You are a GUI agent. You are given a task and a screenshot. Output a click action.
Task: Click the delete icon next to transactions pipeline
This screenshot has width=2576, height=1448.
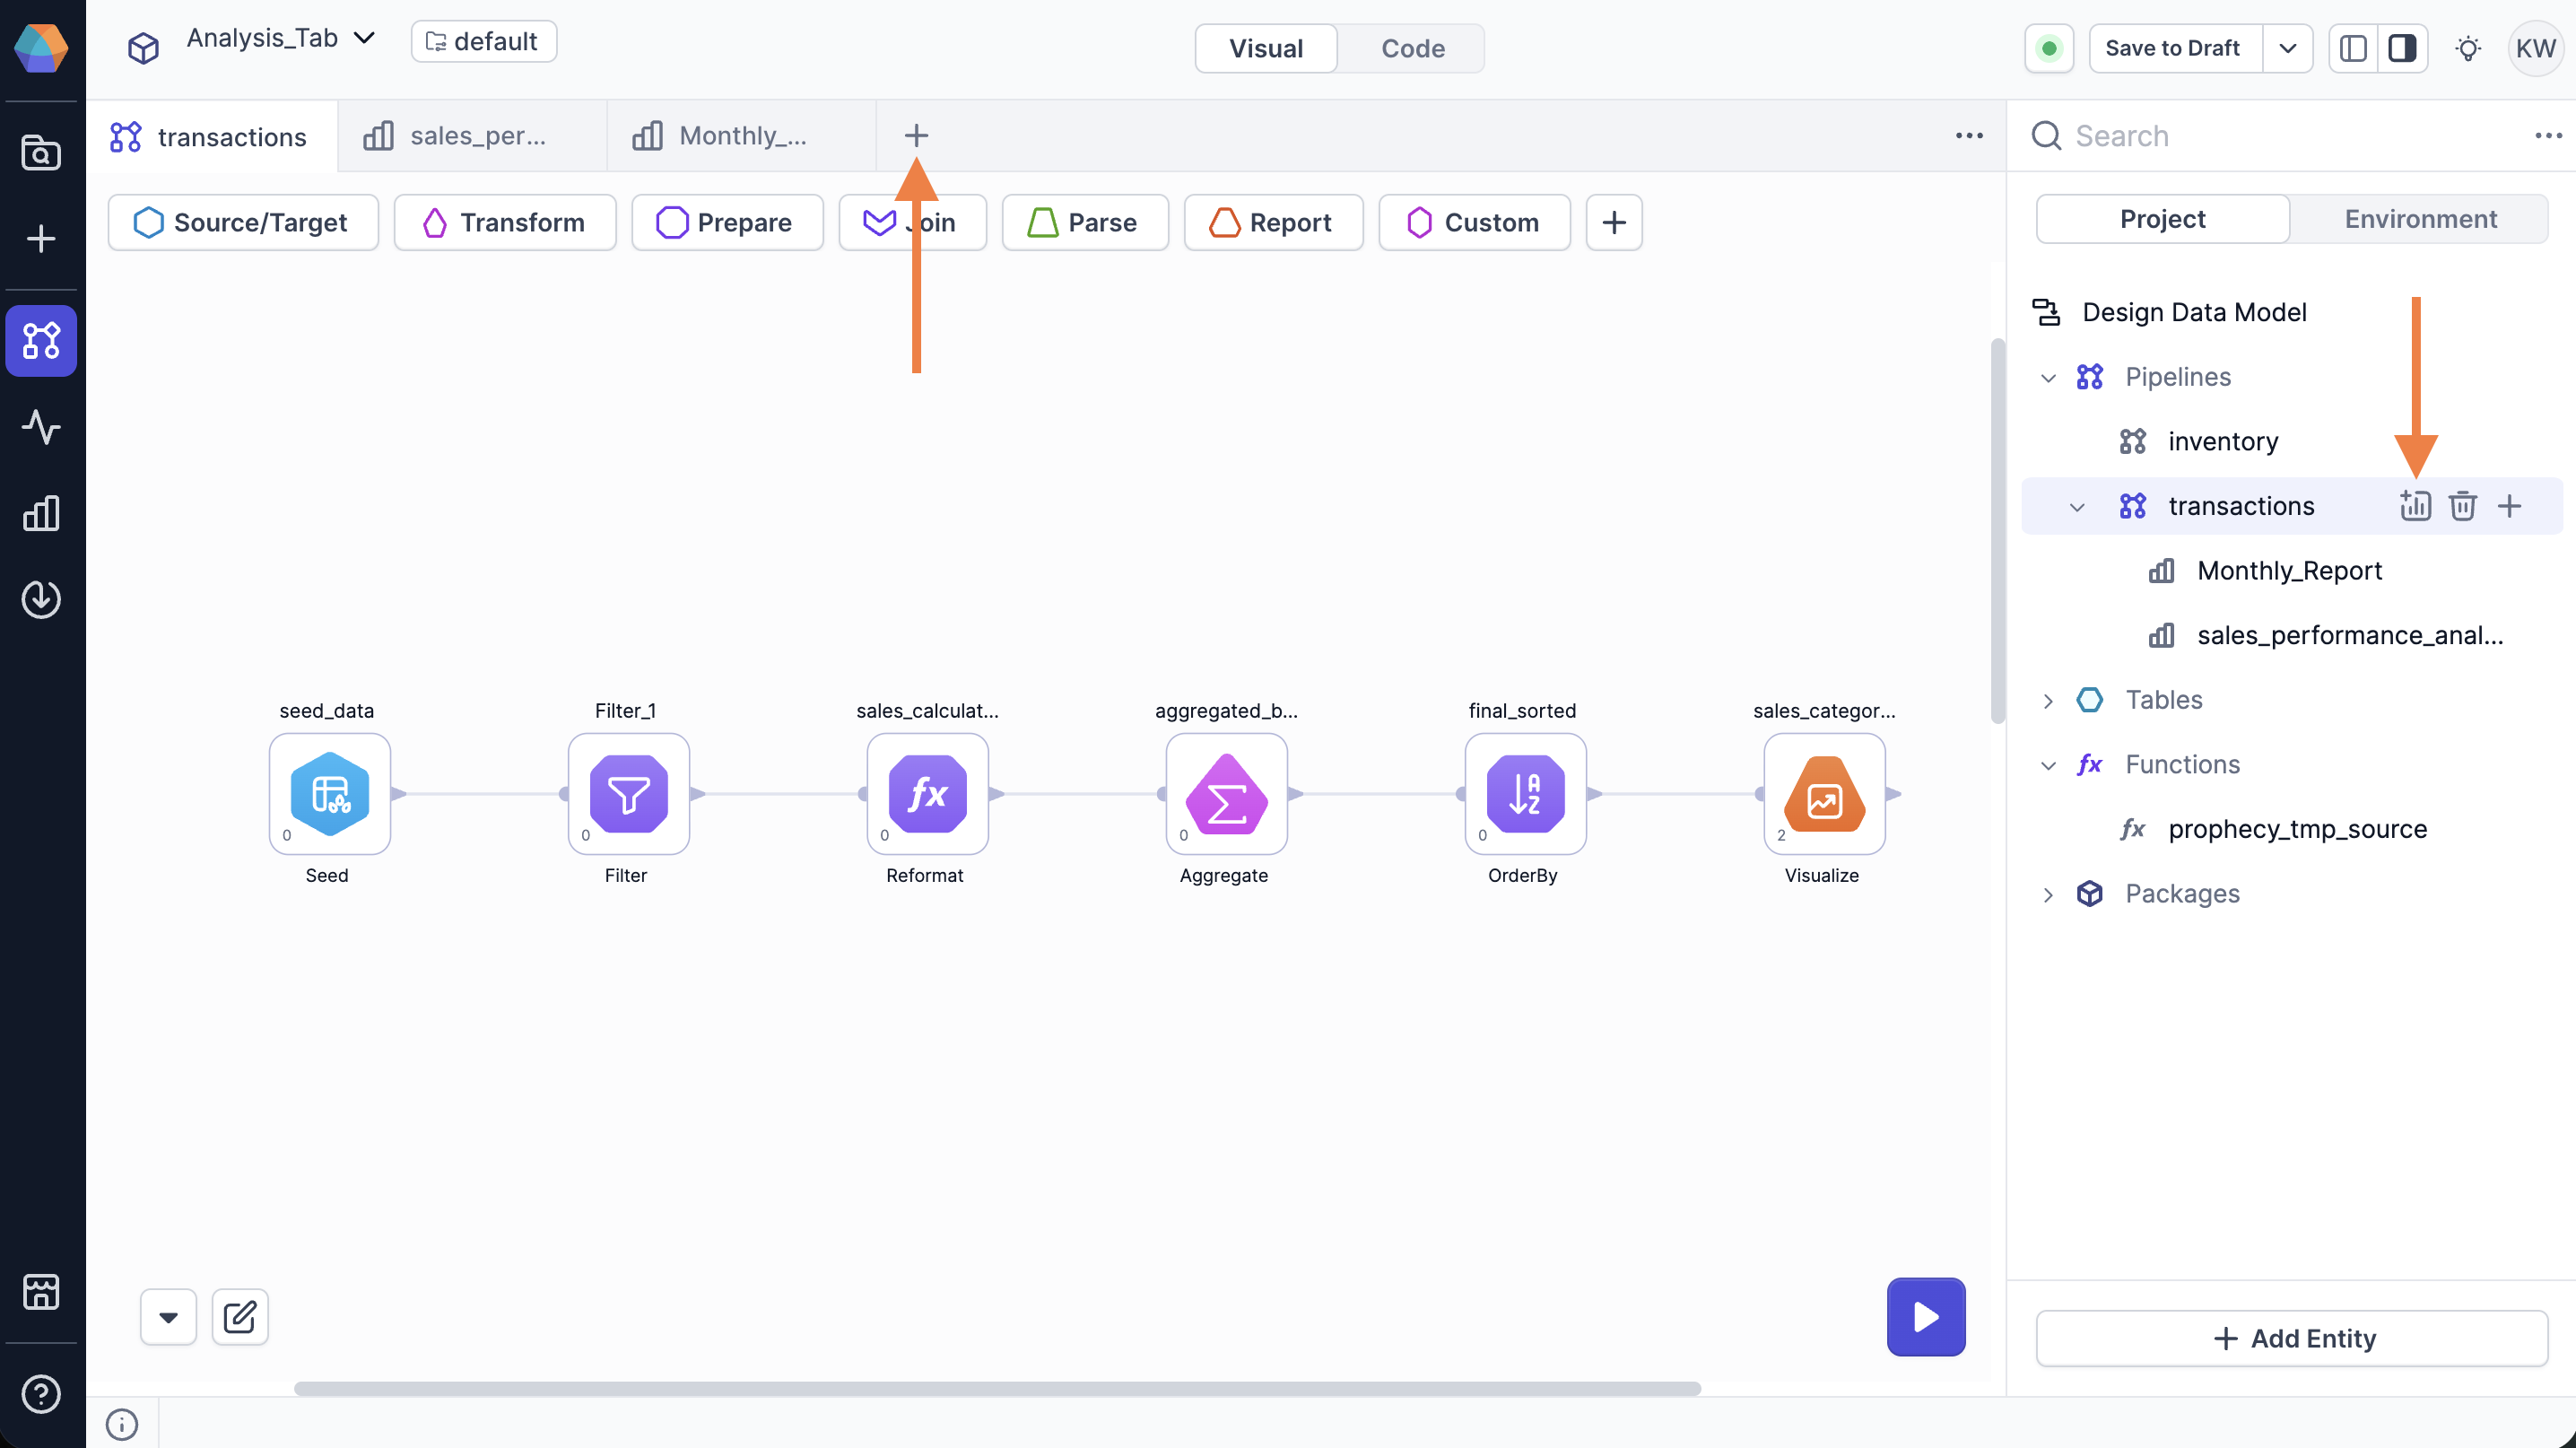pos(2462,505)
